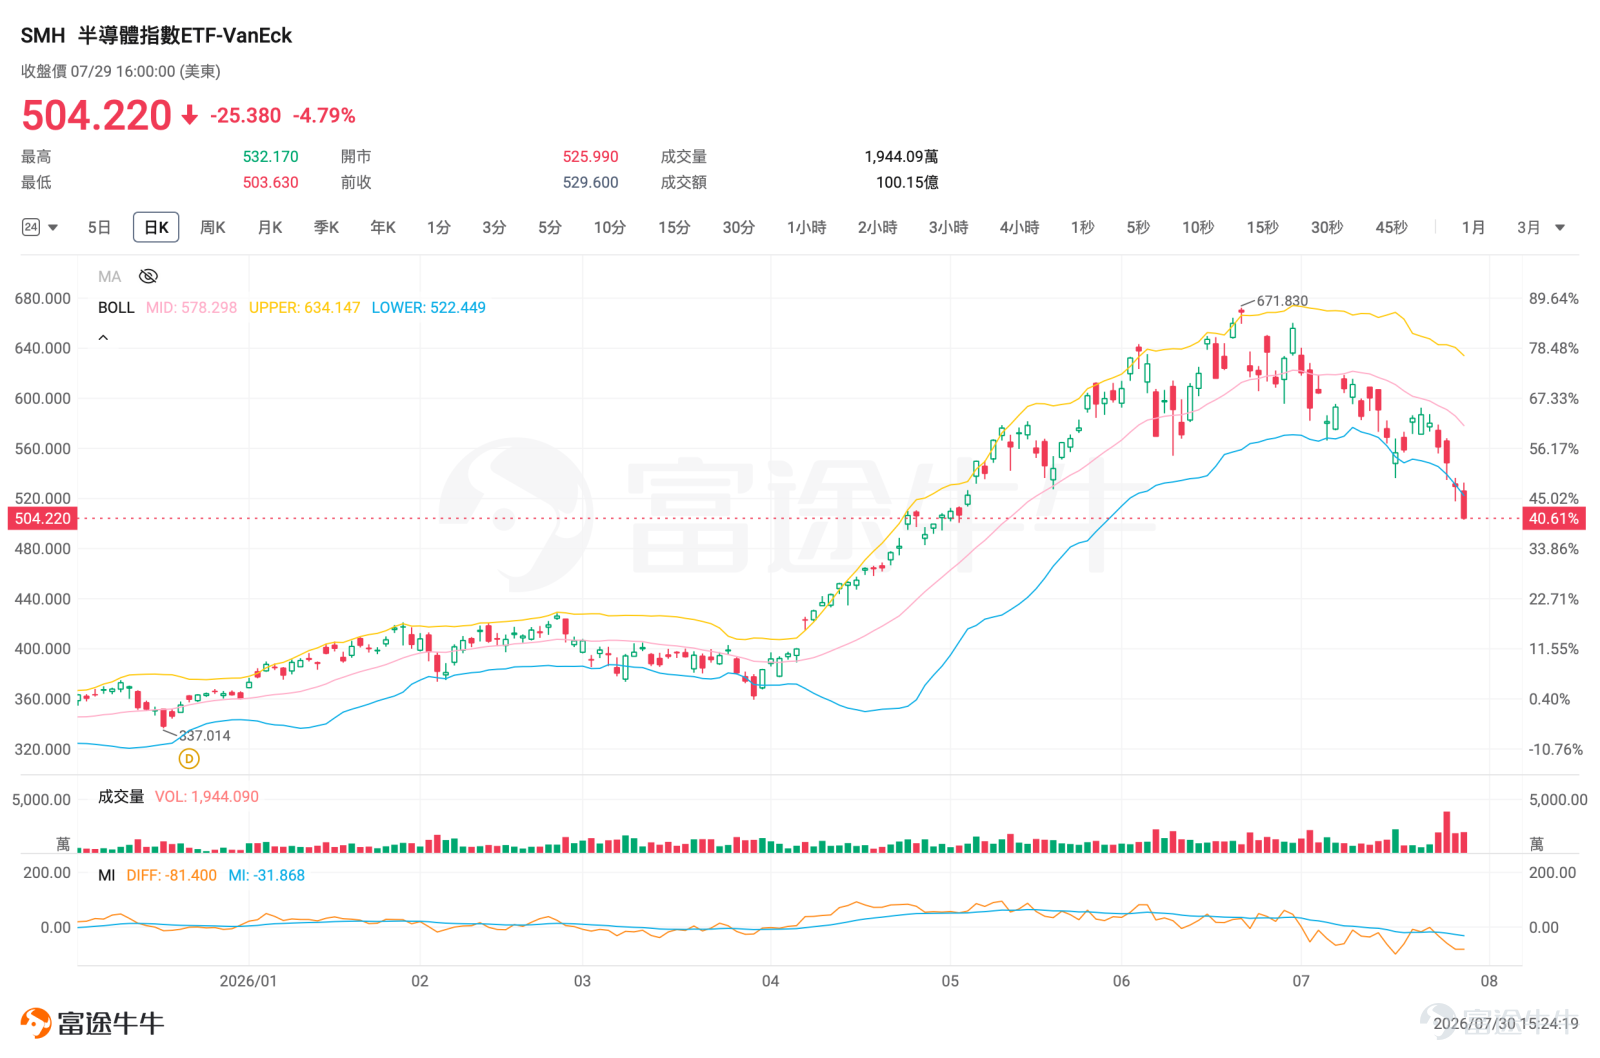Select the 3小時 interval

point(948,227)
